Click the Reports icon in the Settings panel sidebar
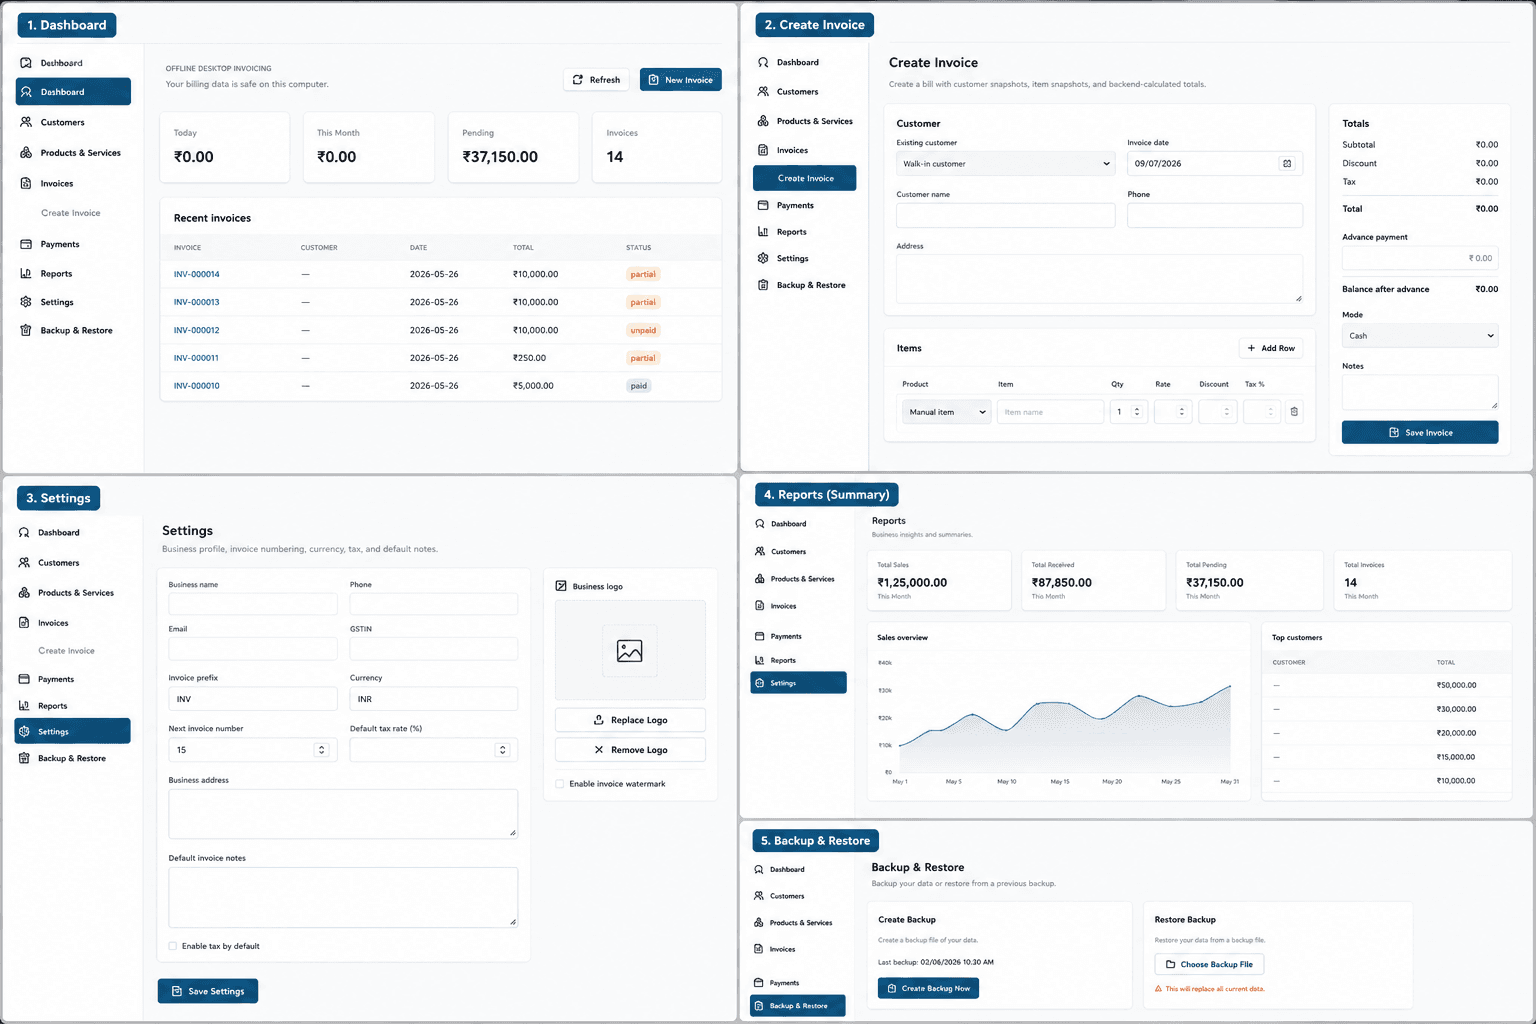 click(24, 706)
